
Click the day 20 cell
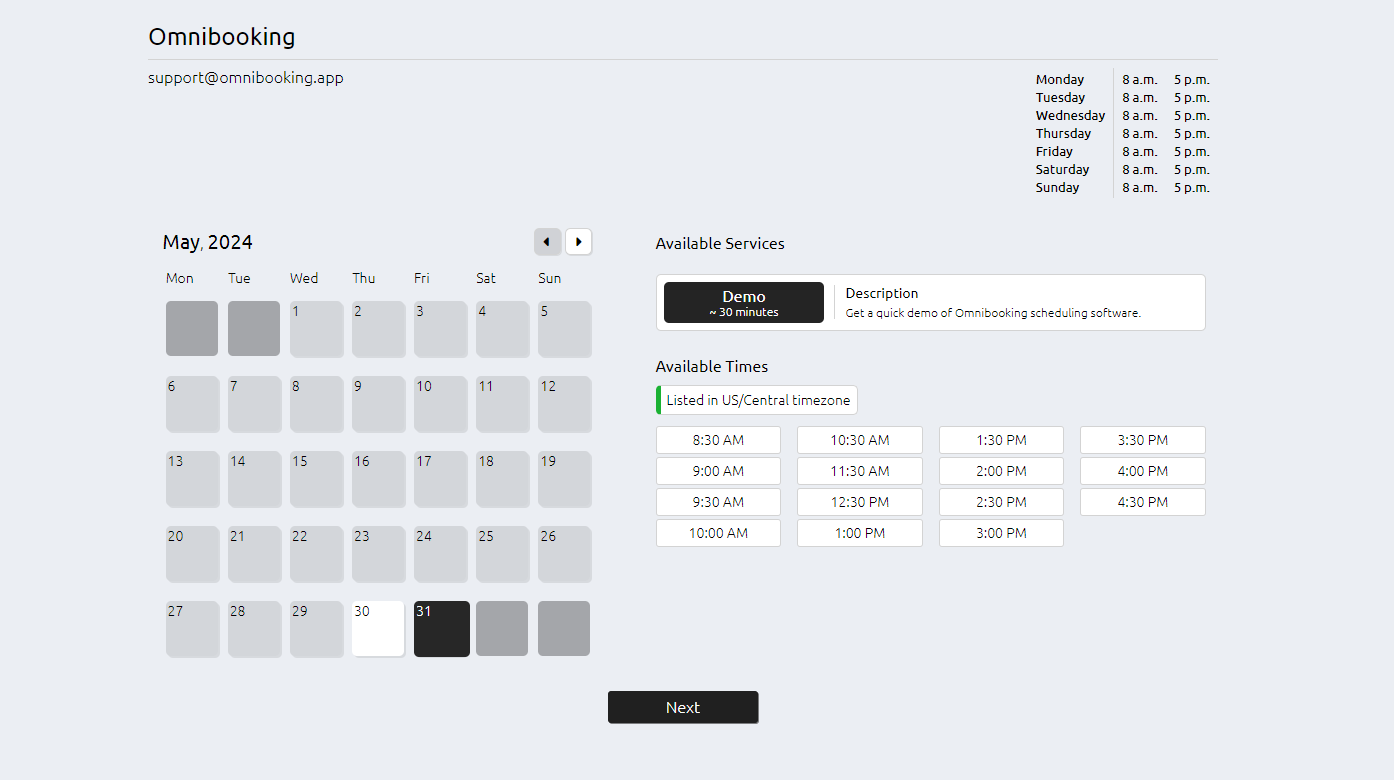pos(192,554)
